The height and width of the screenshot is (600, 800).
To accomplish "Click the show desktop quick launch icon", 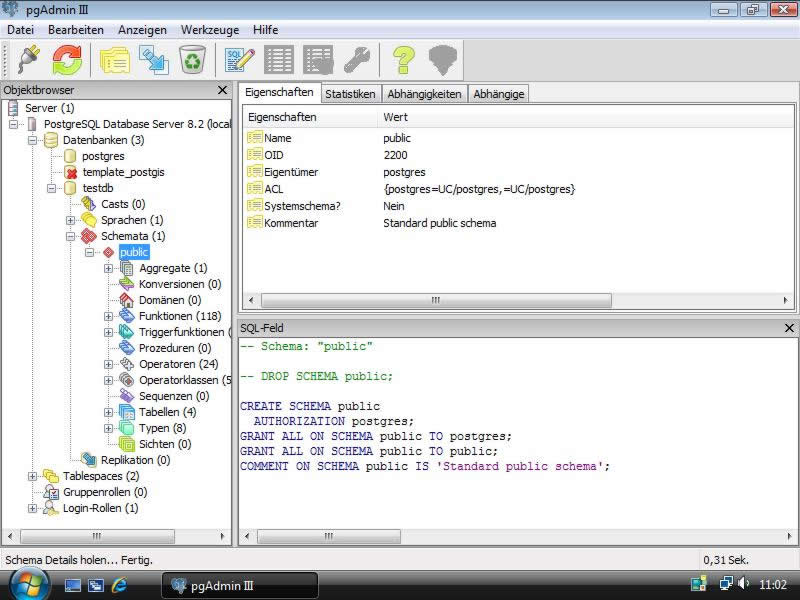I will (72, 585).
